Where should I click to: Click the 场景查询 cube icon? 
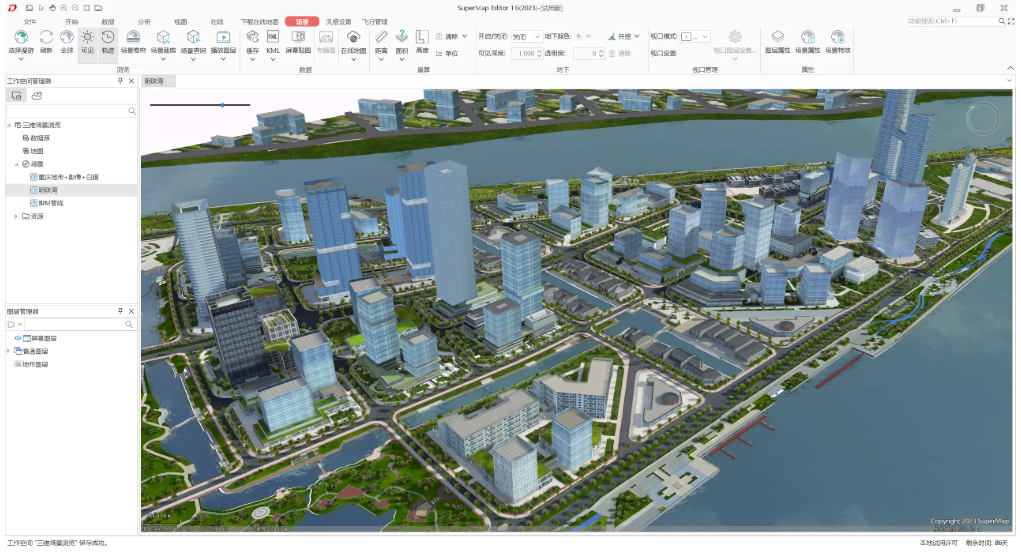point(193,37)
